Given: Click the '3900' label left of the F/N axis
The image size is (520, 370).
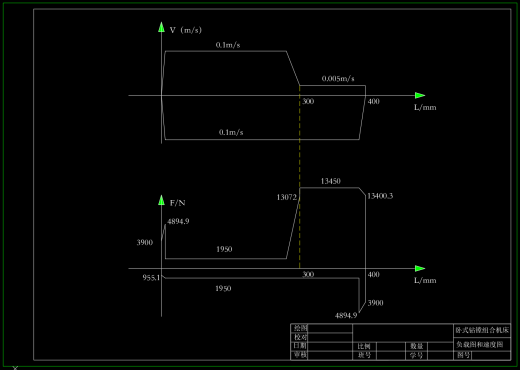Looking at the screenshot, I should (x=145, y=242).
